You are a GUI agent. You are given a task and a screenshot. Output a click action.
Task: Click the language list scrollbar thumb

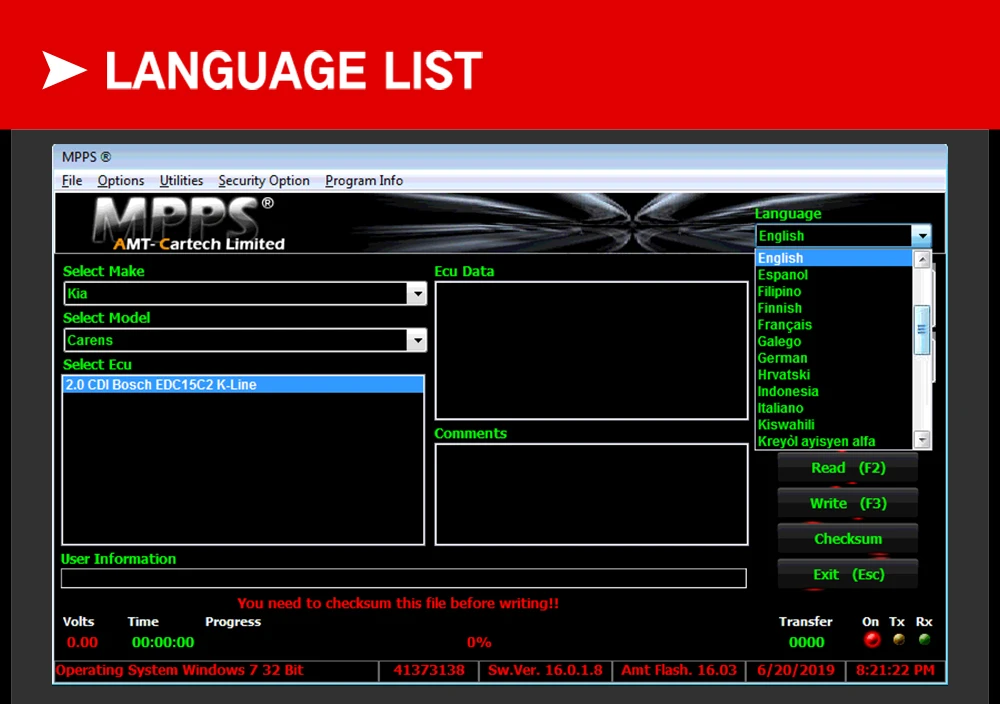[x=922, y=330]
